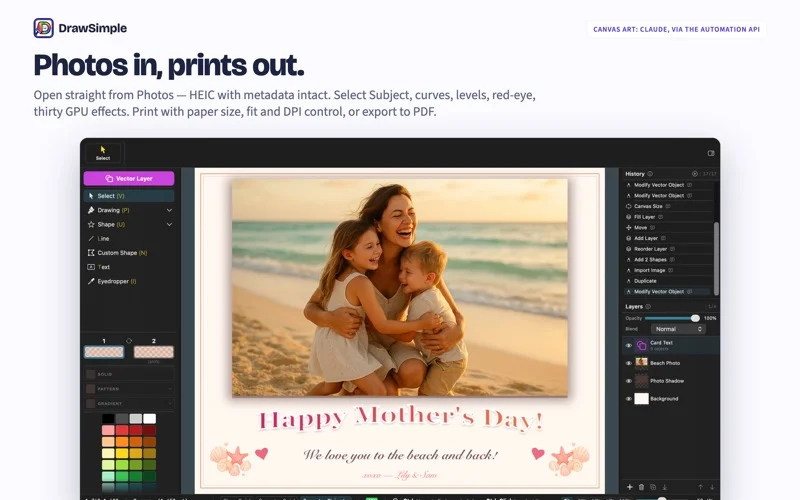
Task: Add a new layer with plus icon
Action: coord(630,487)
